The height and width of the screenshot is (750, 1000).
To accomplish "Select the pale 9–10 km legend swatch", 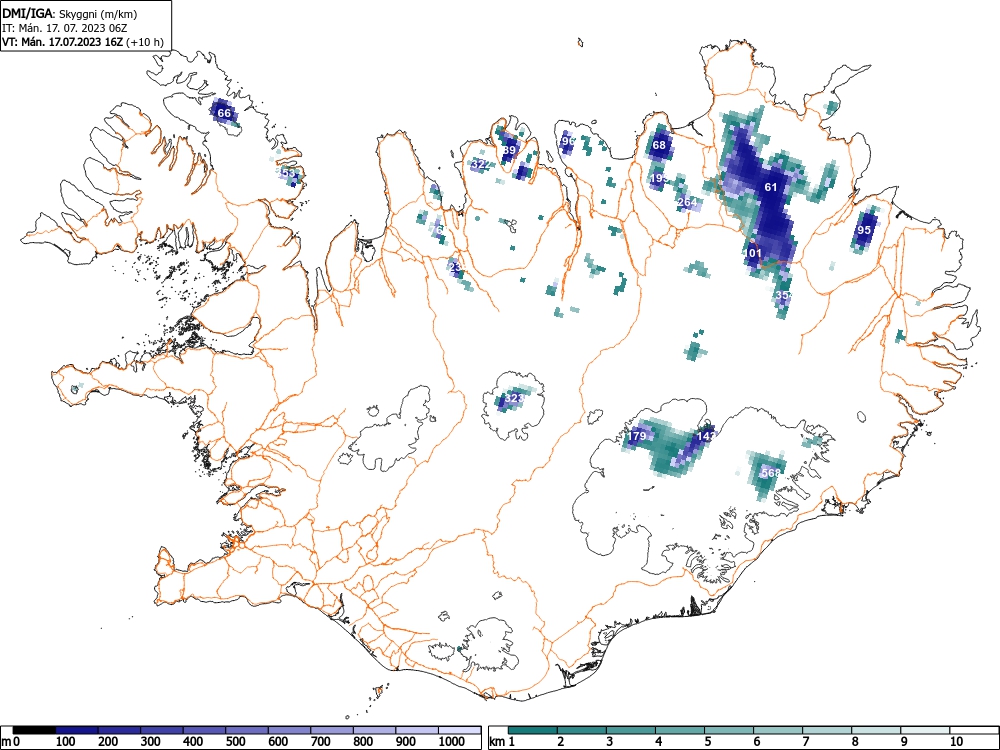I will [925, 730].
